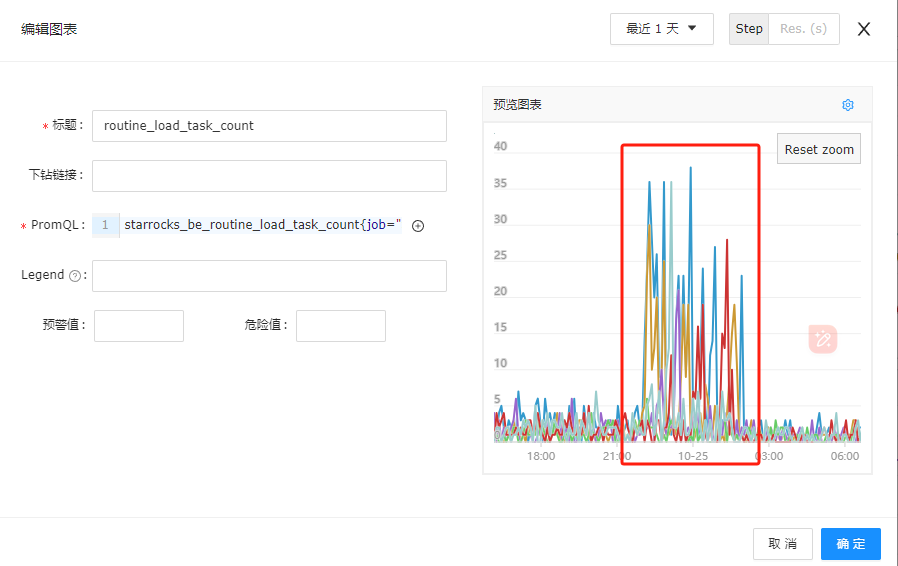
Task: Click the PromQL query editor text
Action: click(x=263, y=225)
